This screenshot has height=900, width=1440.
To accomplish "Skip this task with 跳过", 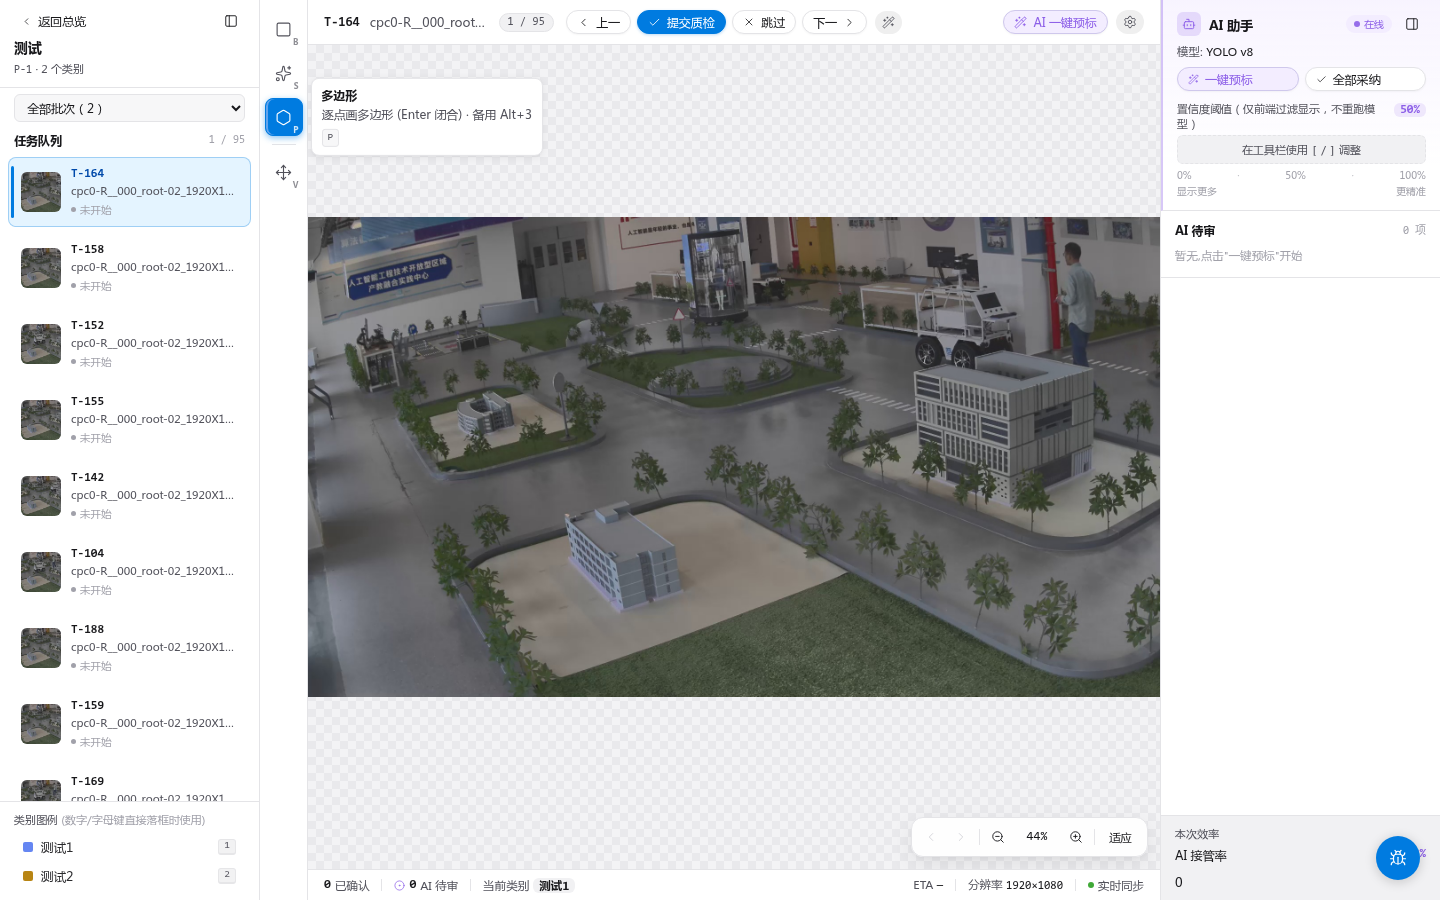I will (764, 22).
